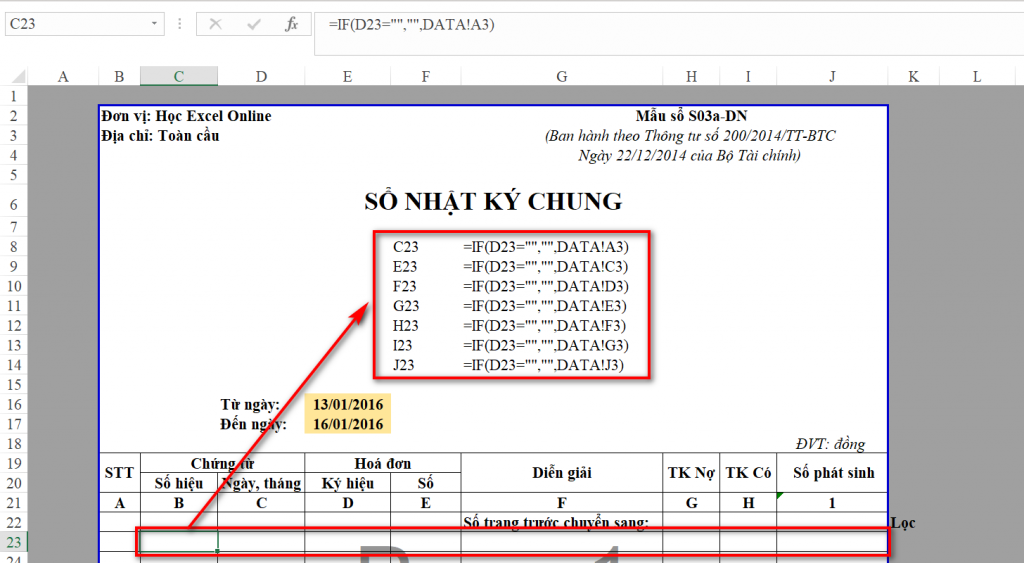Select row 23 header
Viewport: 1024px width, 563px height.
click(x=14, y=542)
